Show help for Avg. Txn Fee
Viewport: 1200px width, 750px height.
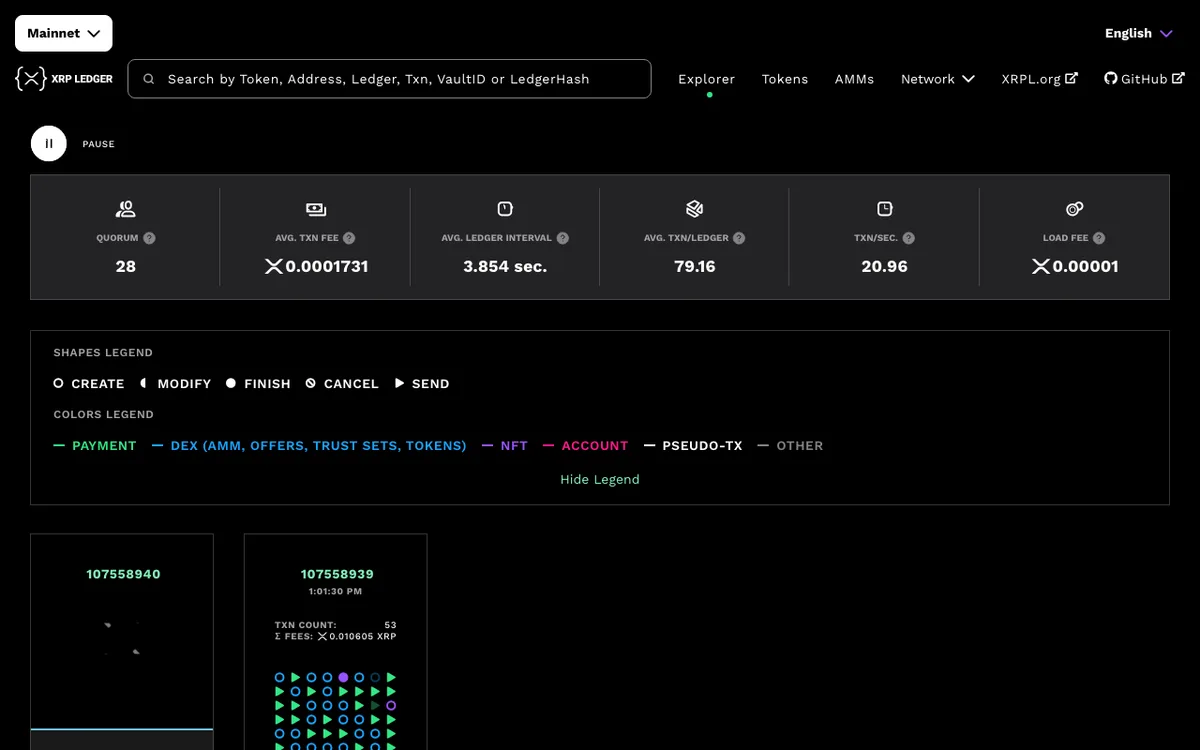tap(349, 238)
